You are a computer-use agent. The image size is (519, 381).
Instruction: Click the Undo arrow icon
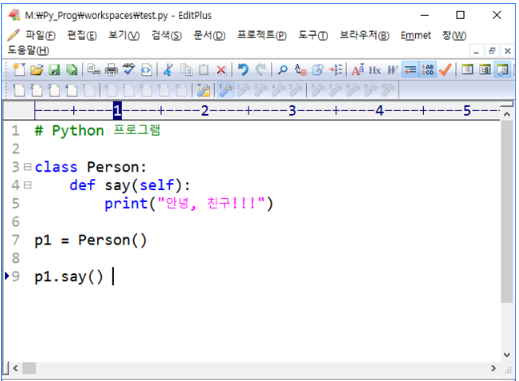click(x=243, y=70)
